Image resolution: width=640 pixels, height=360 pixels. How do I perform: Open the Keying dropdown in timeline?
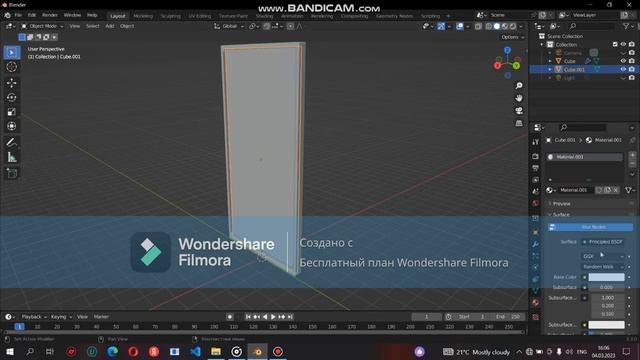click(61, 317)
